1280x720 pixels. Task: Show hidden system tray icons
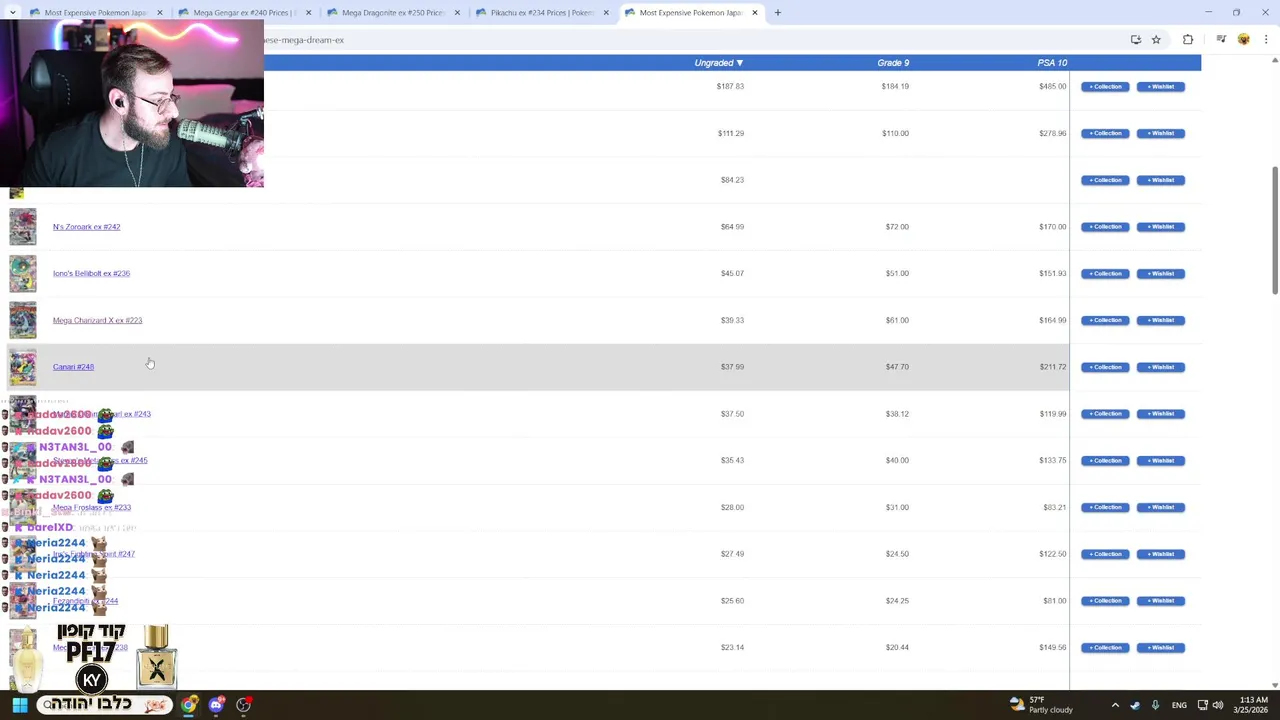click(1115, 705)
